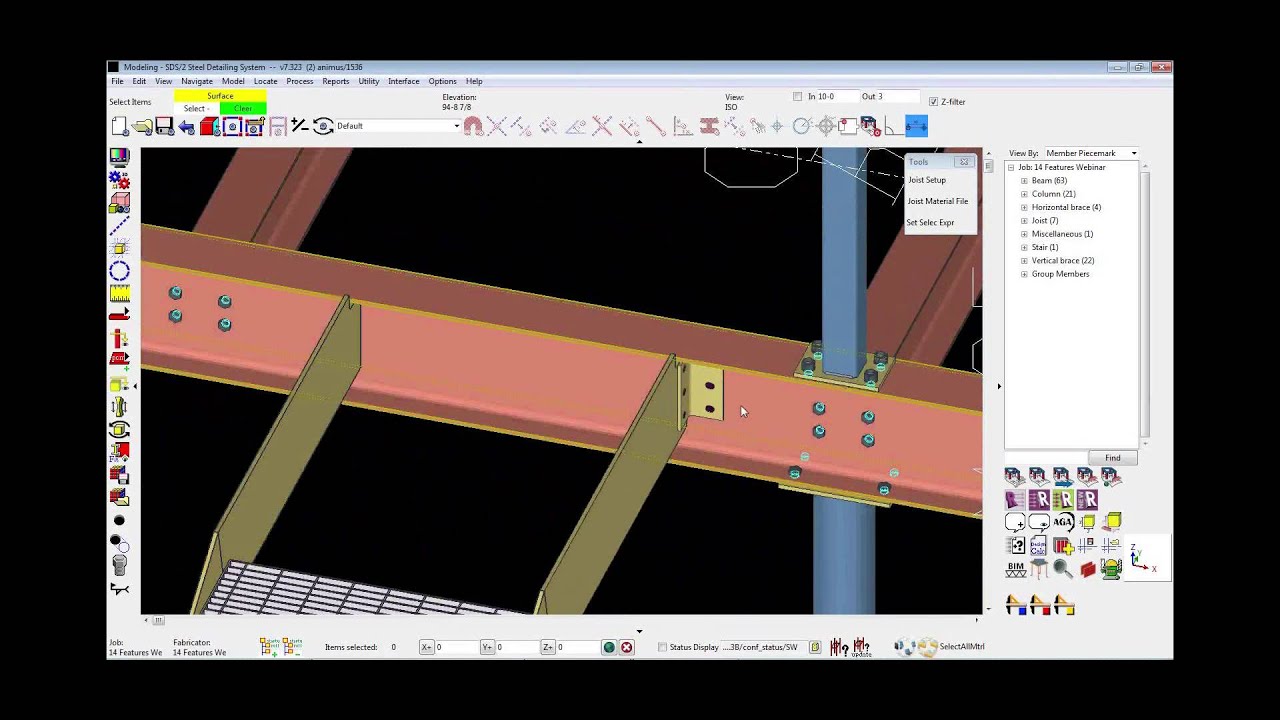Open the File menu
Image resolution: width=1280 pixels, height=720 pixels.
[117, 81]
